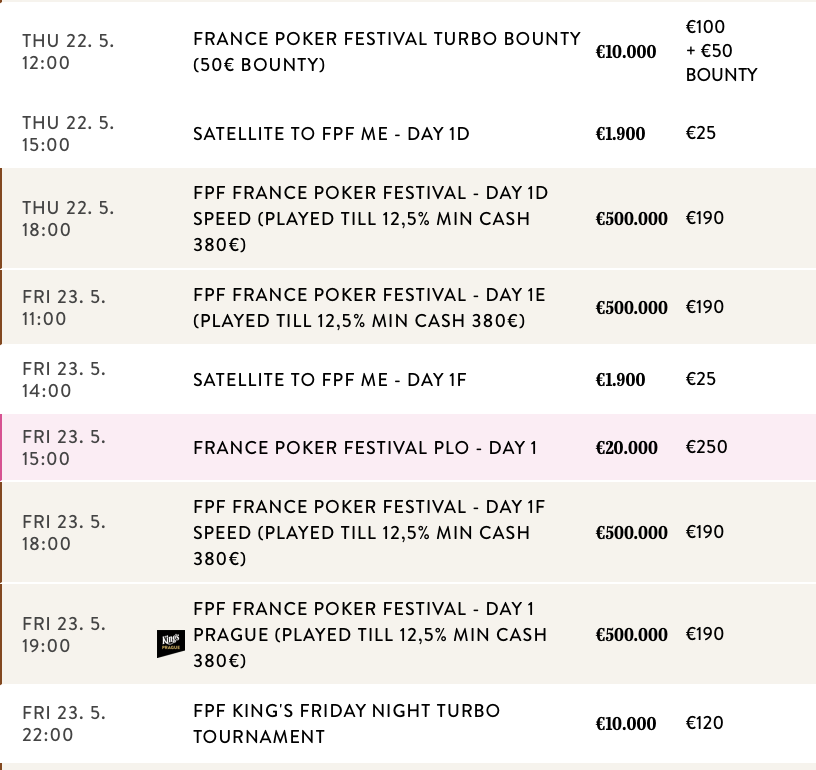This screenshot has width=816, height=770.
Task: Select Satellite to FPF ME Day 1D
Action: point(331,134)
